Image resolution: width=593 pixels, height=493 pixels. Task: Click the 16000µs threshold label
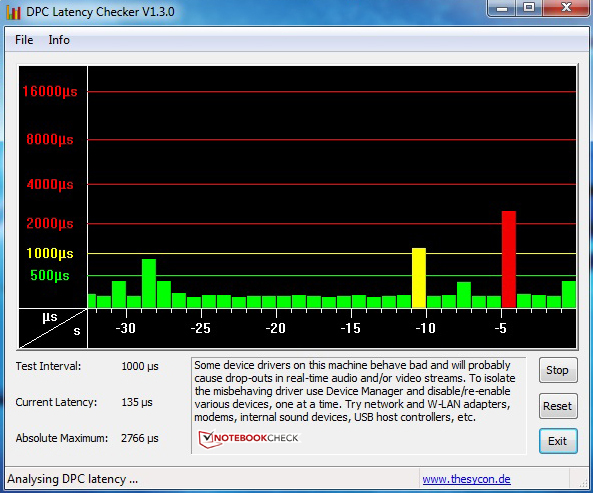pos(50,91)
